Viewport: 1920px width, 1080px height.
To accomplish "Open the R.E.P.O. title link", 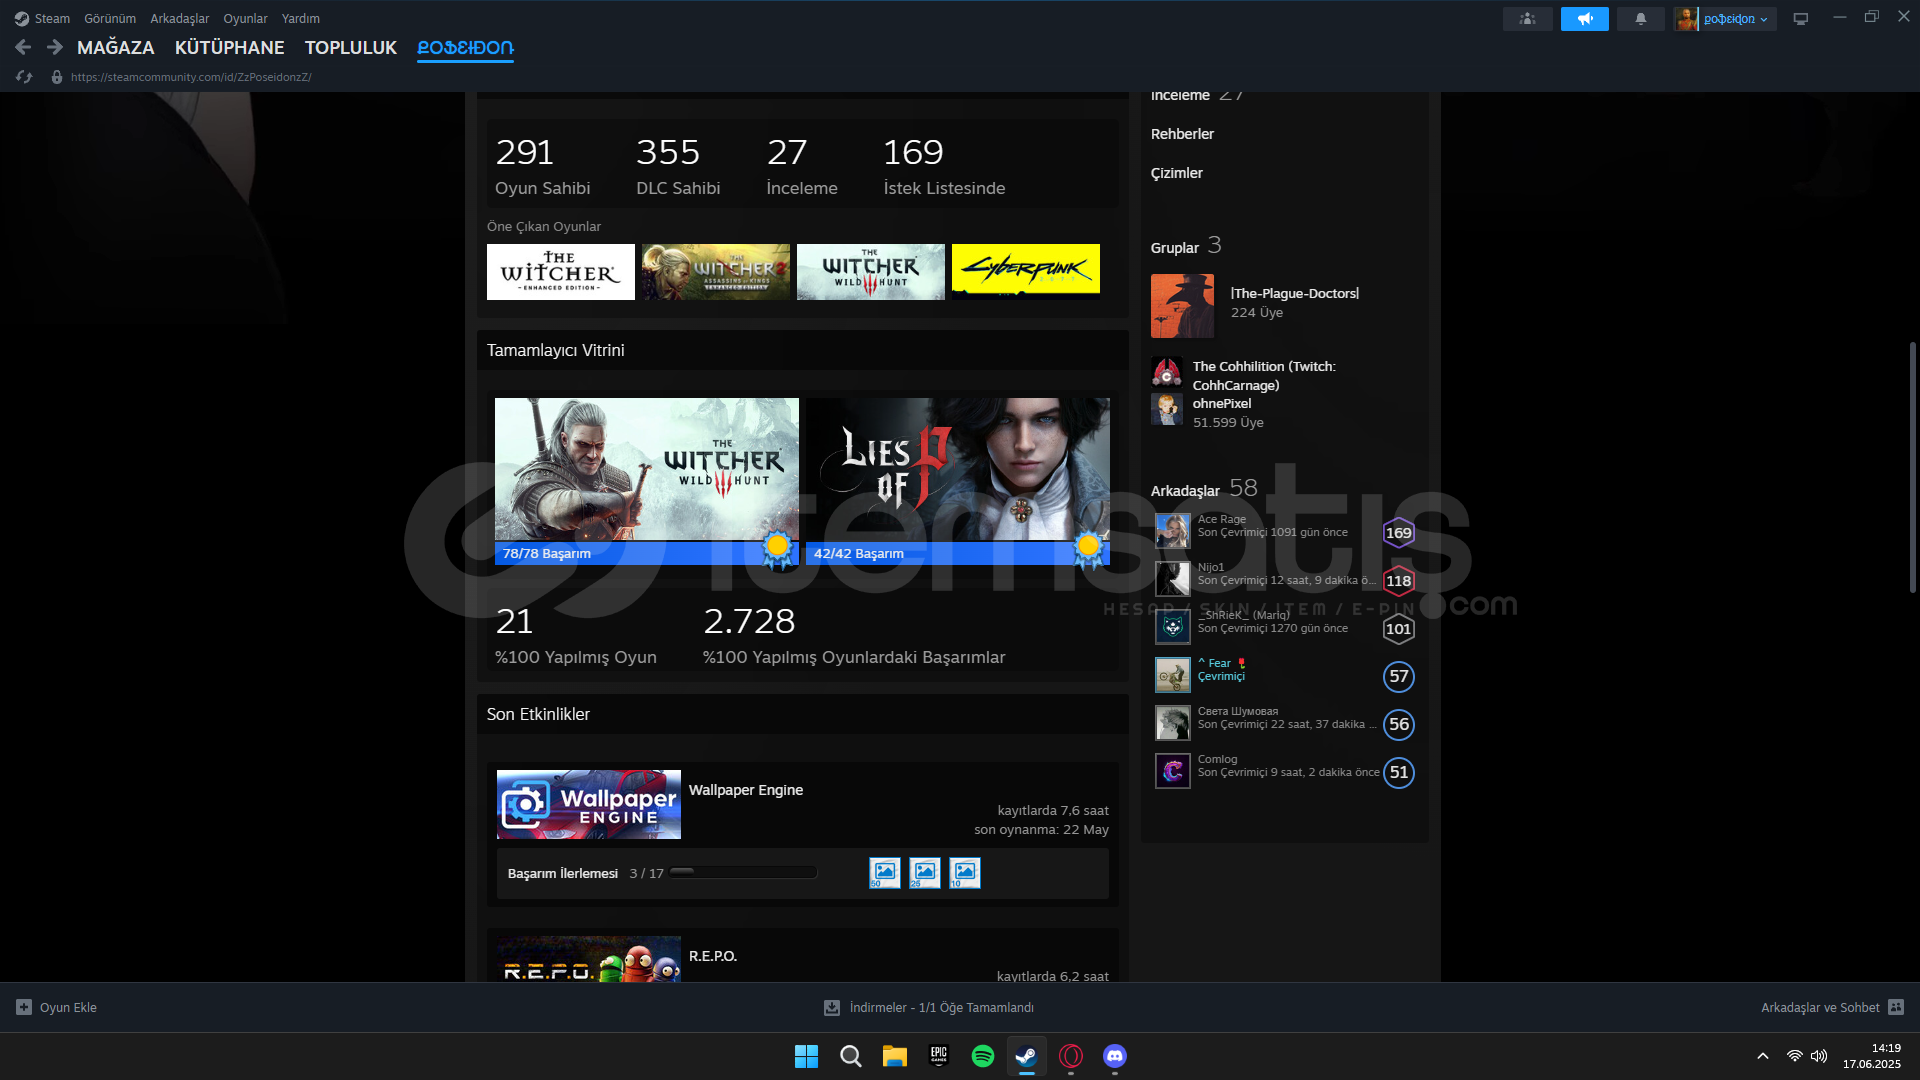I will pyautogui.click(x=713, y=956).
